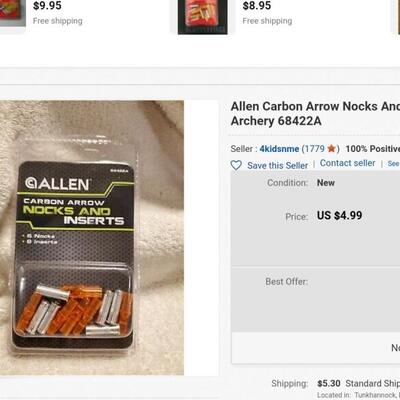Click the US $4.99 price text
The height and width of the screenshot is (400, 400).
(339, 215)
